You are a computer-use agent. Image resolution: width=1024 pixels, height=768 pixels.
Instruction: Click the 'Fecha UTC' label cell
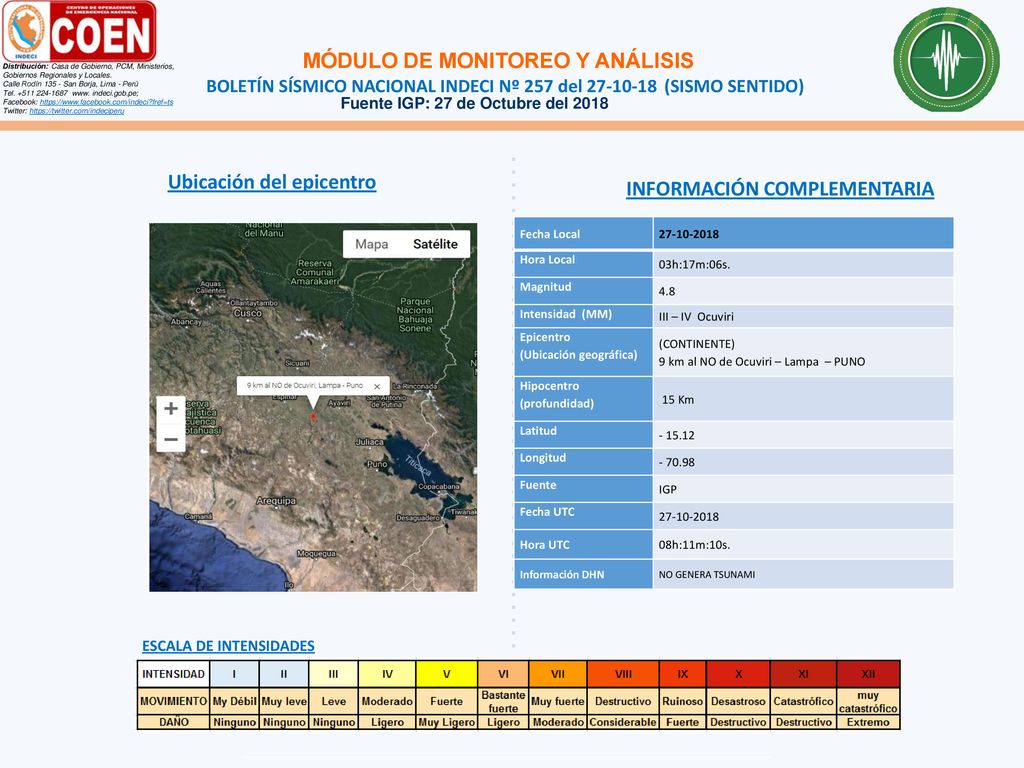point(584,515)
